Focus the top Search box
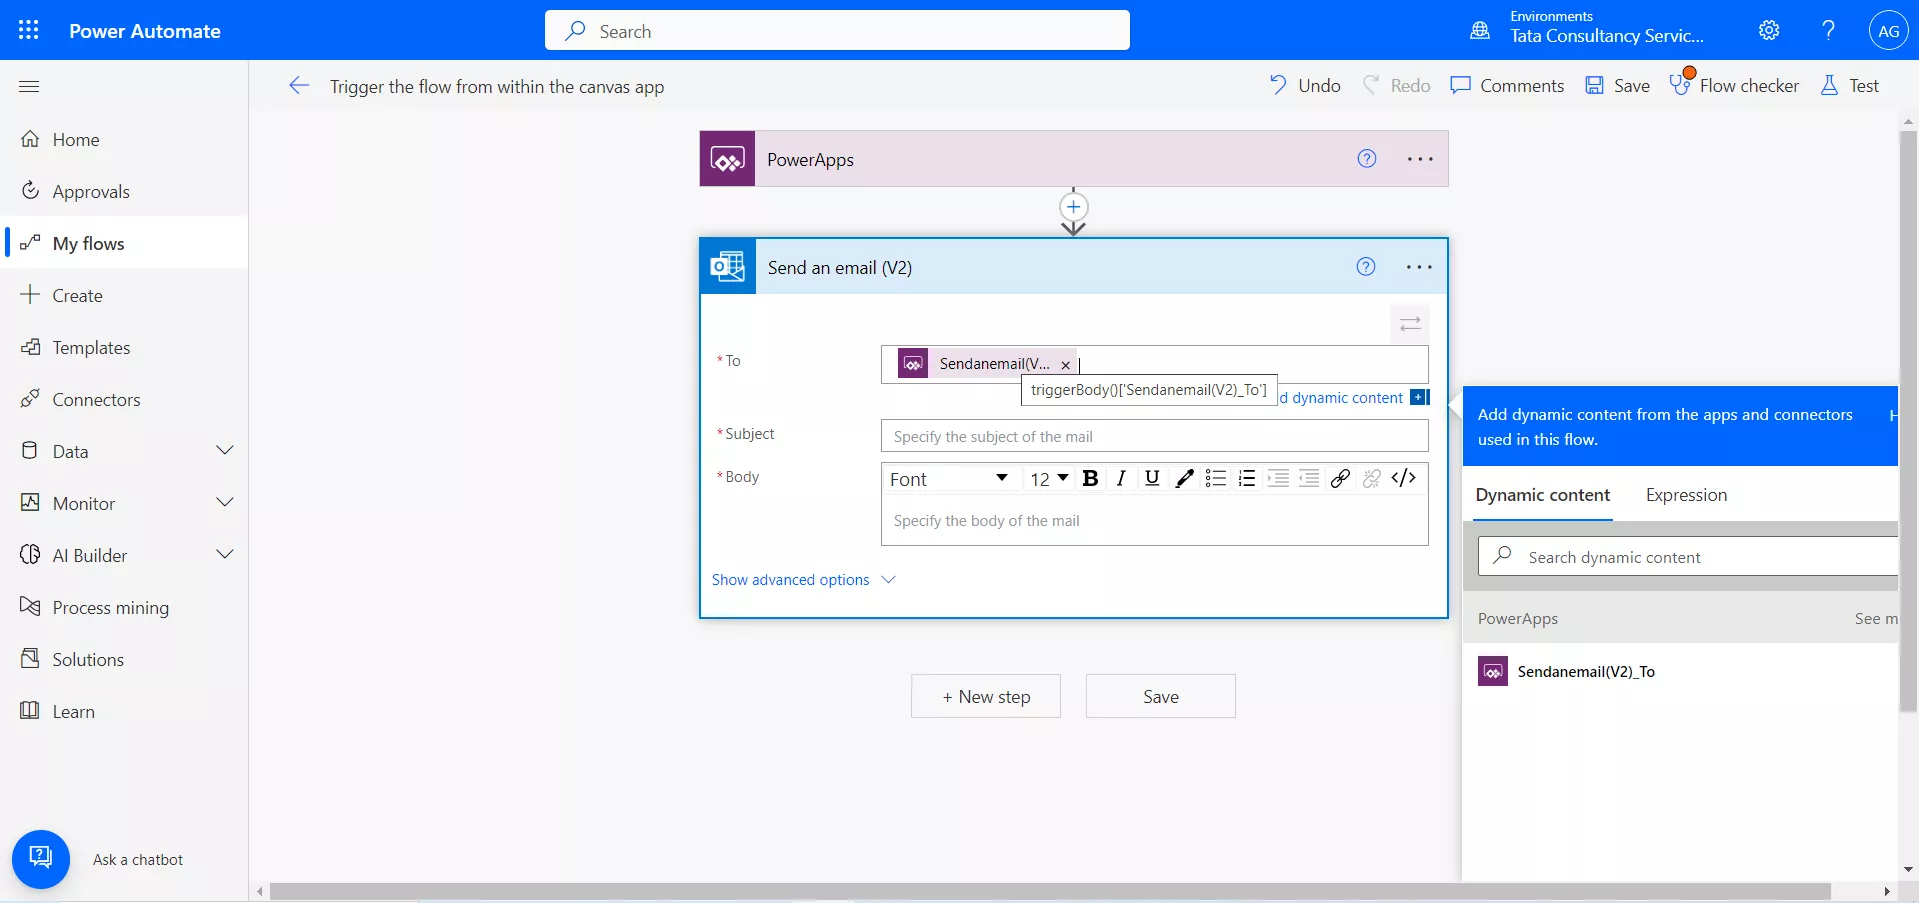This screenshot has height=903, width=1919. click(x=837, y=30)
